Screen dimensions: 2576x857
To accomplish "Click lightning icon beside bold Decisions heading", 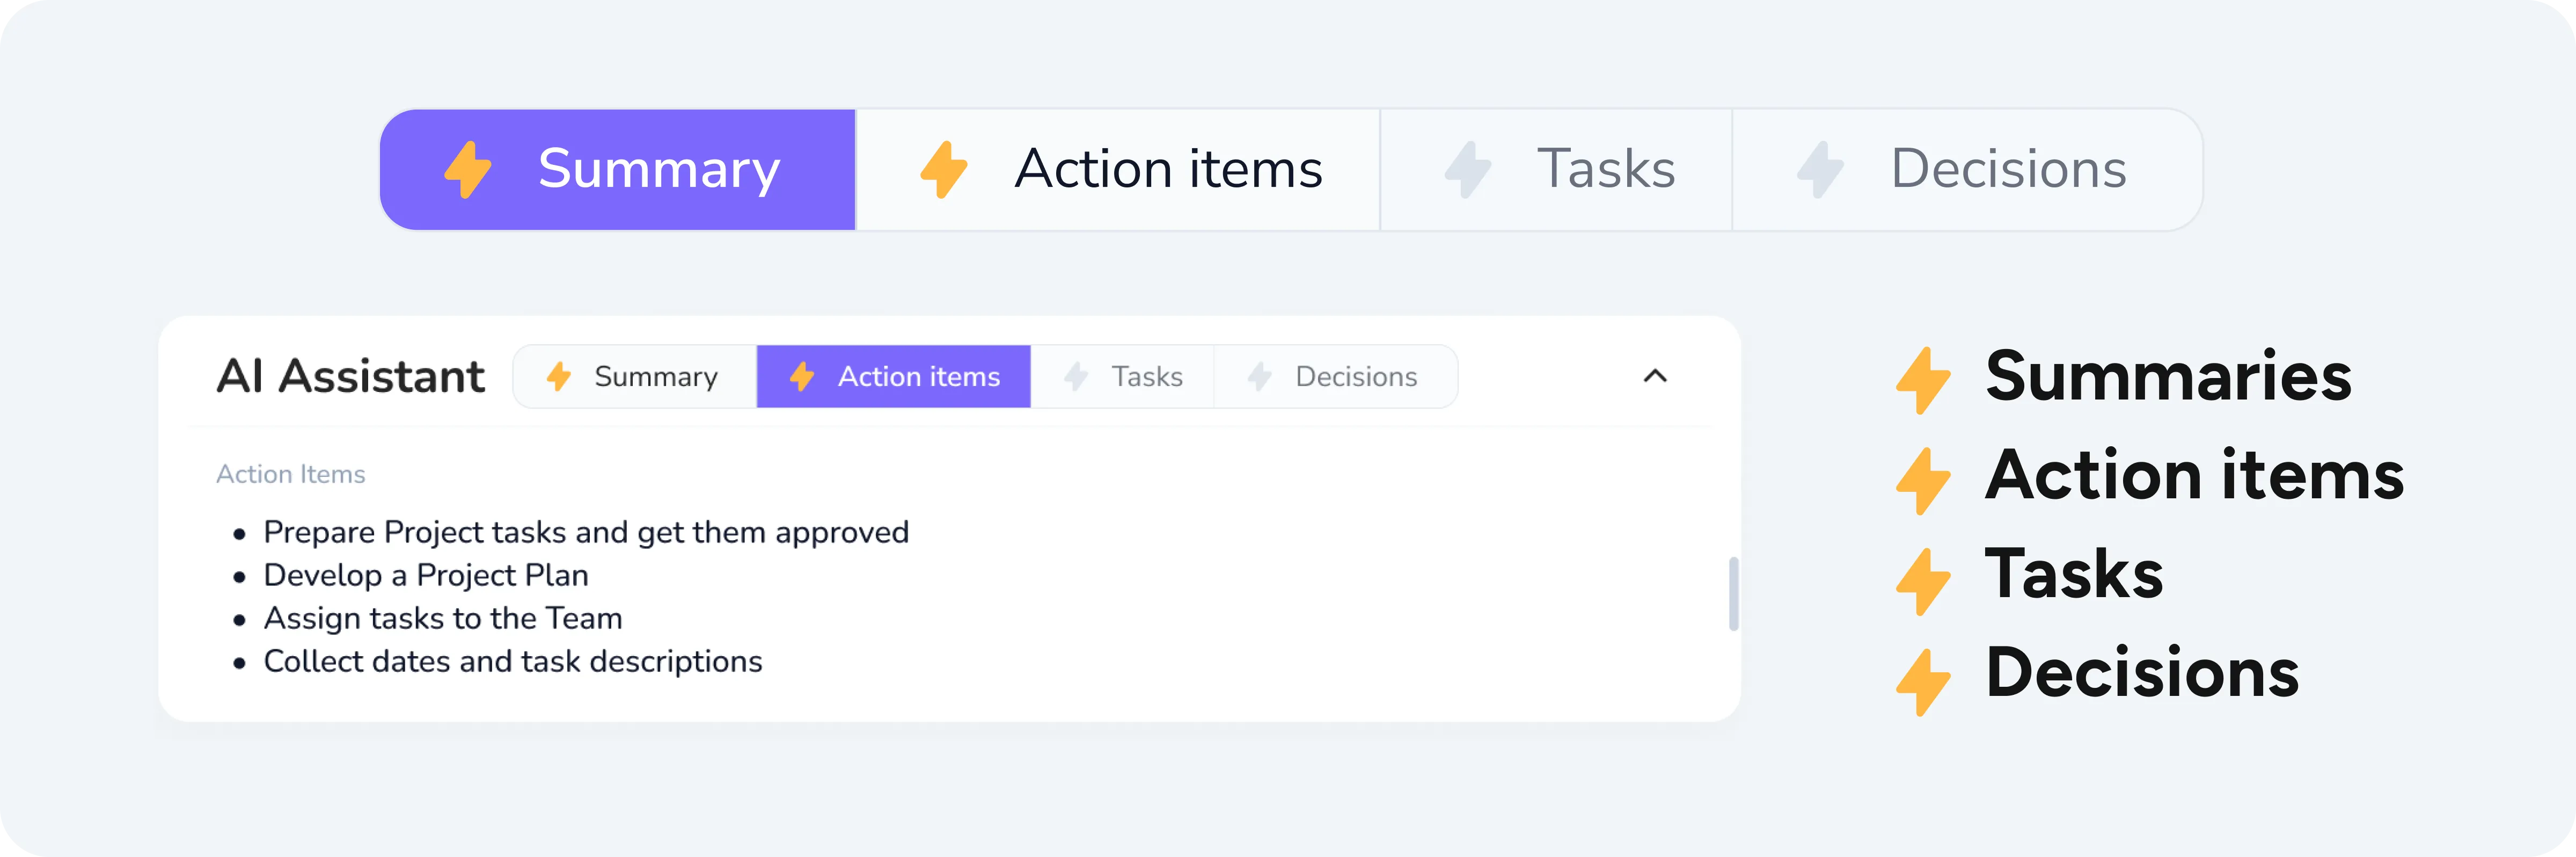I will coord(1923,681).
